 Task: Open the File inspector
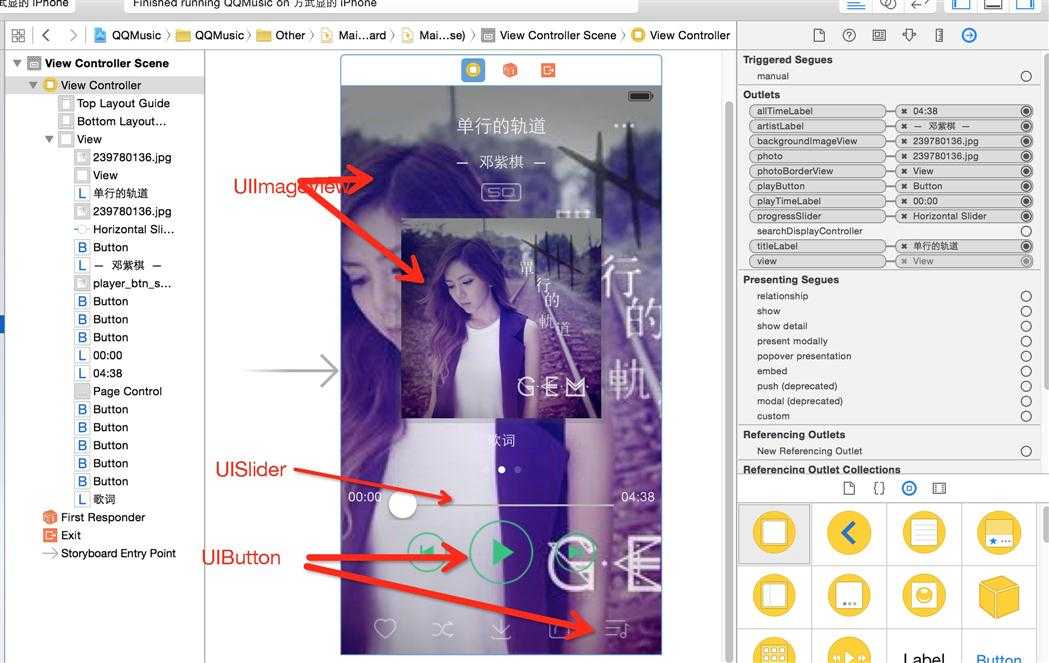pyautogui.click(x=819, y=35)
